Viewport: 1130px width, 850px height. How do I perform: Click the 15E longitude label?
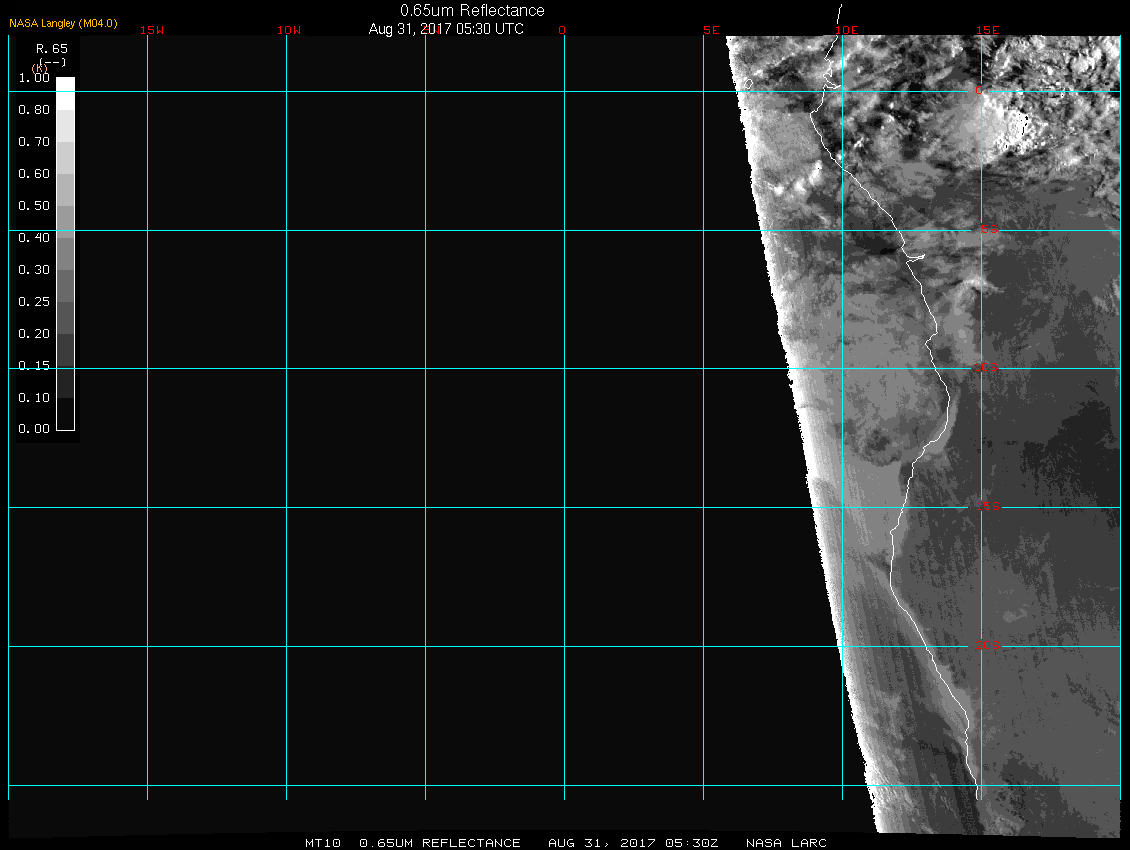click(x=987, y=30)
